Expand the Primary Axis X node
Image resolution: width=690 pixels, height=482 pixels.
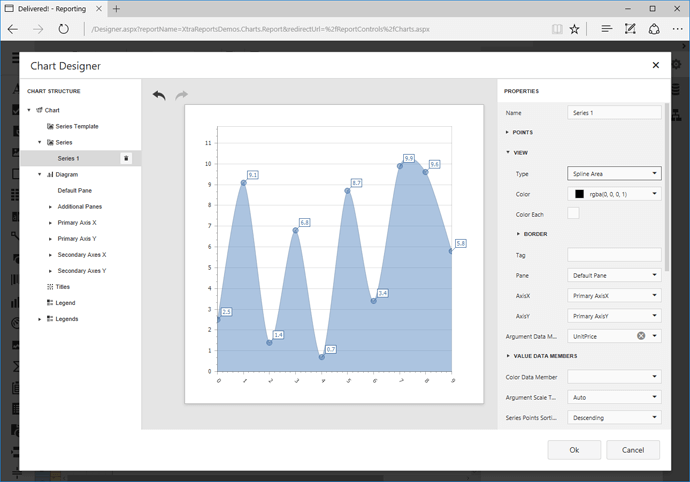point(50,222)
